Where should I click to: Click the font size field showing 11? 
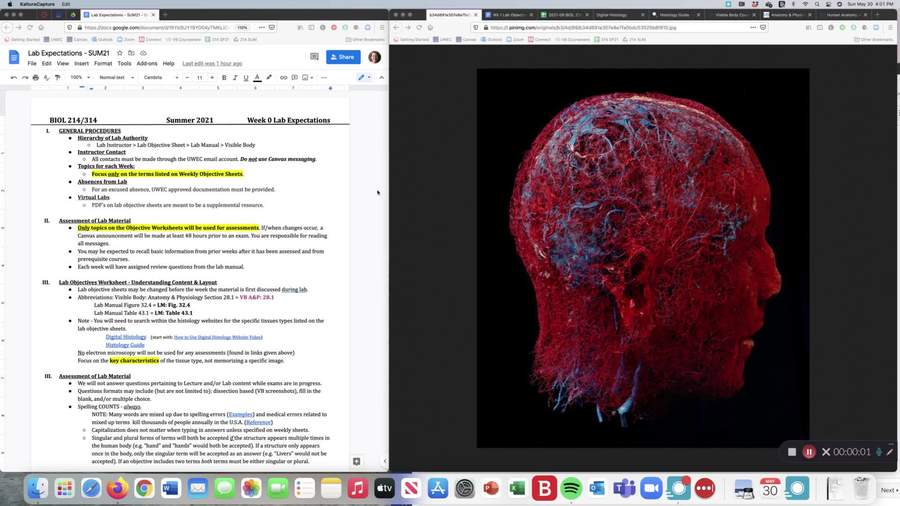tap(199, 77)
